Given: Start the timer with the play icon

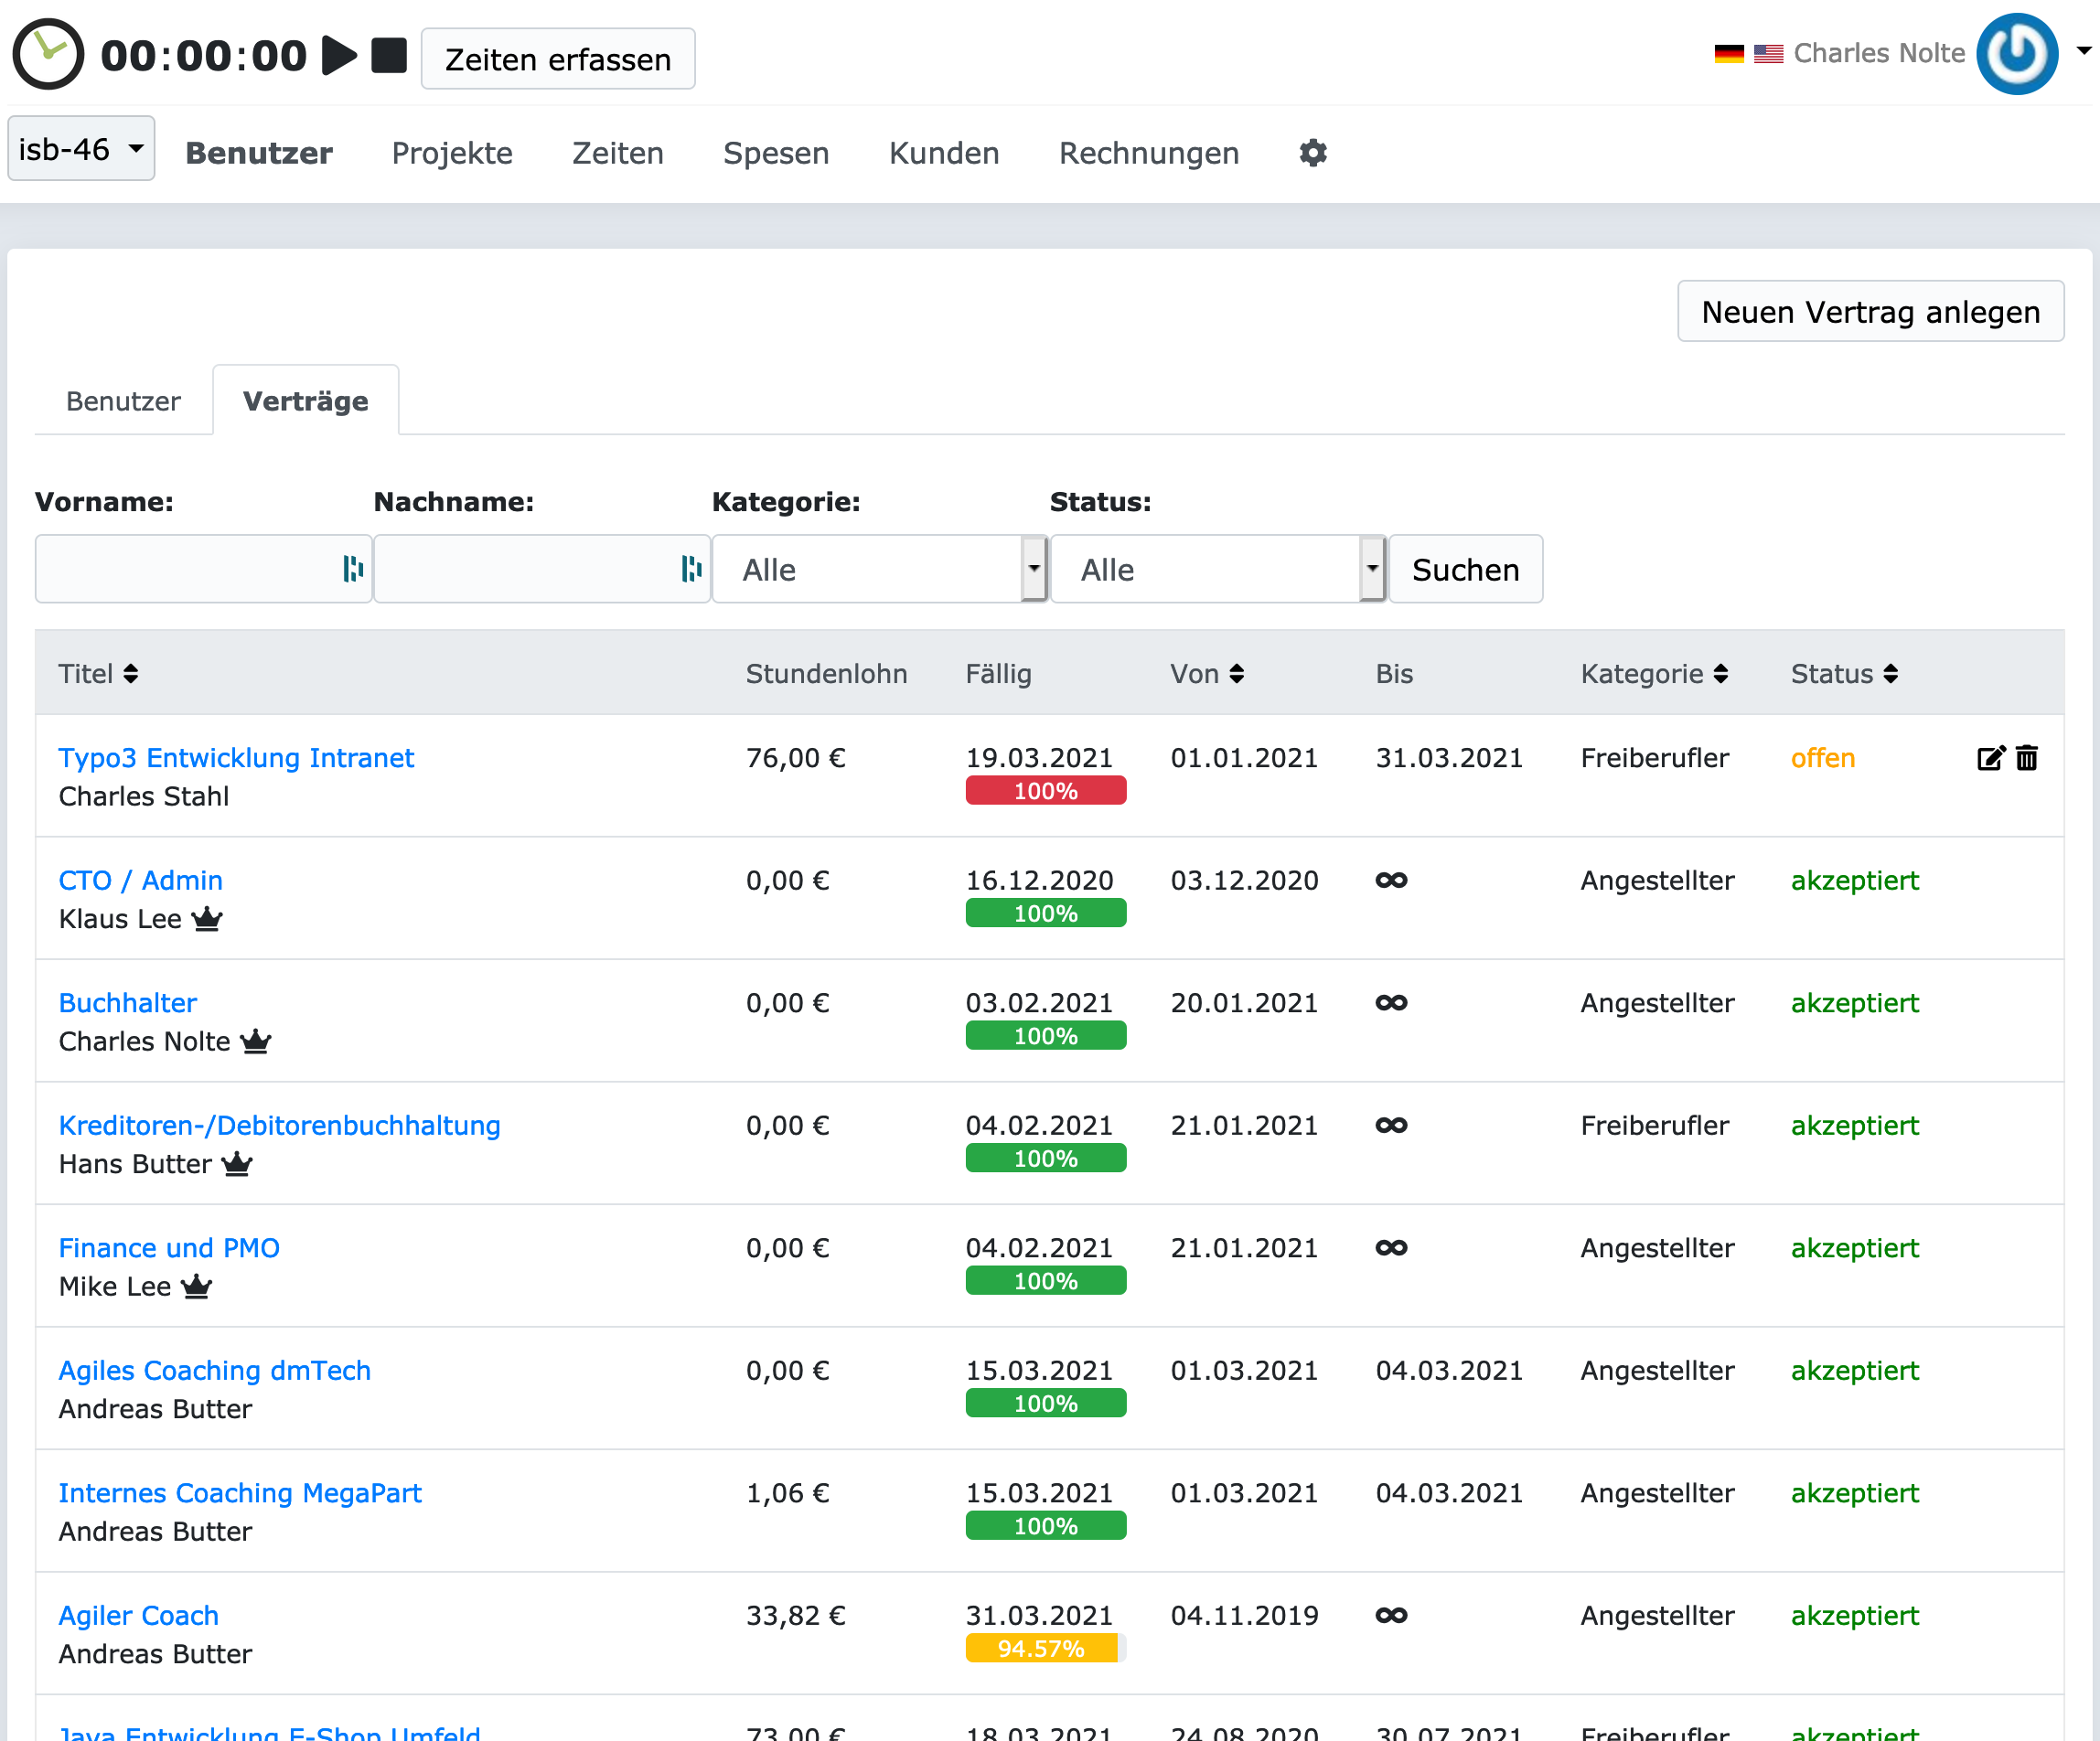Looking at the screenshot, I should (339, 55).
